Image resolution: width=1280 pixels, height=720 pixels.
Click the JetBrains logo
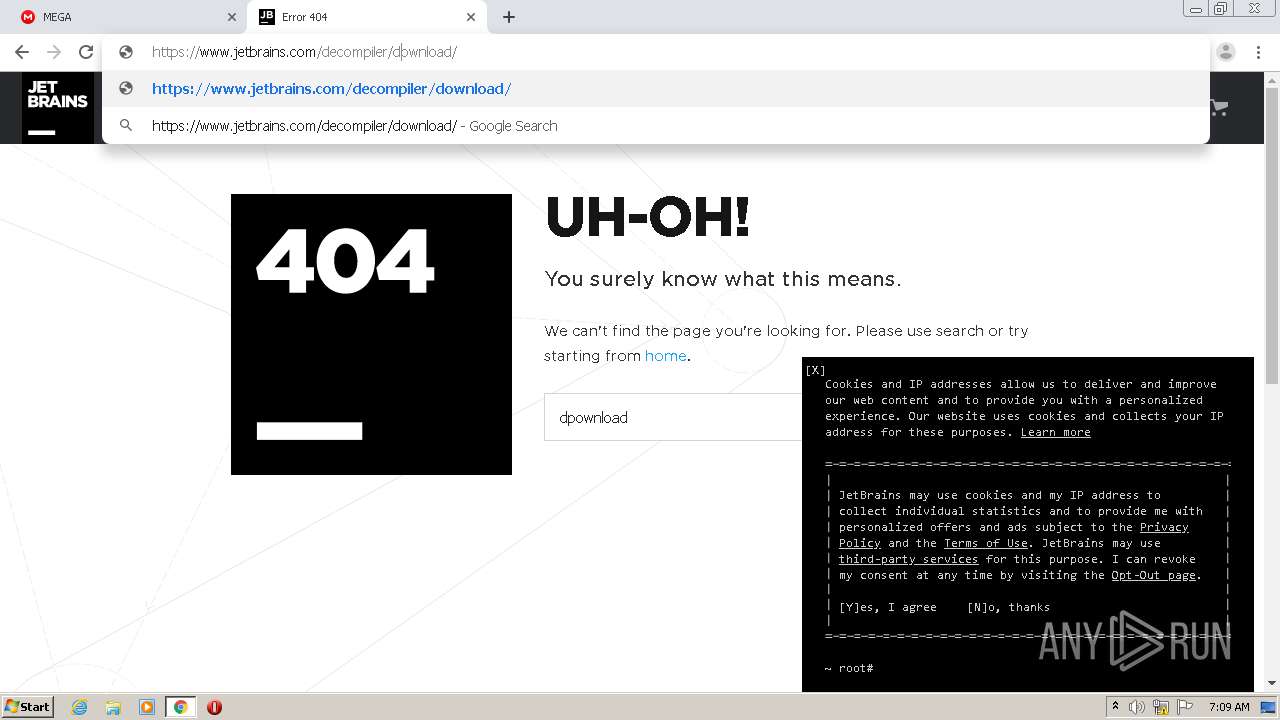click(57, 108)
